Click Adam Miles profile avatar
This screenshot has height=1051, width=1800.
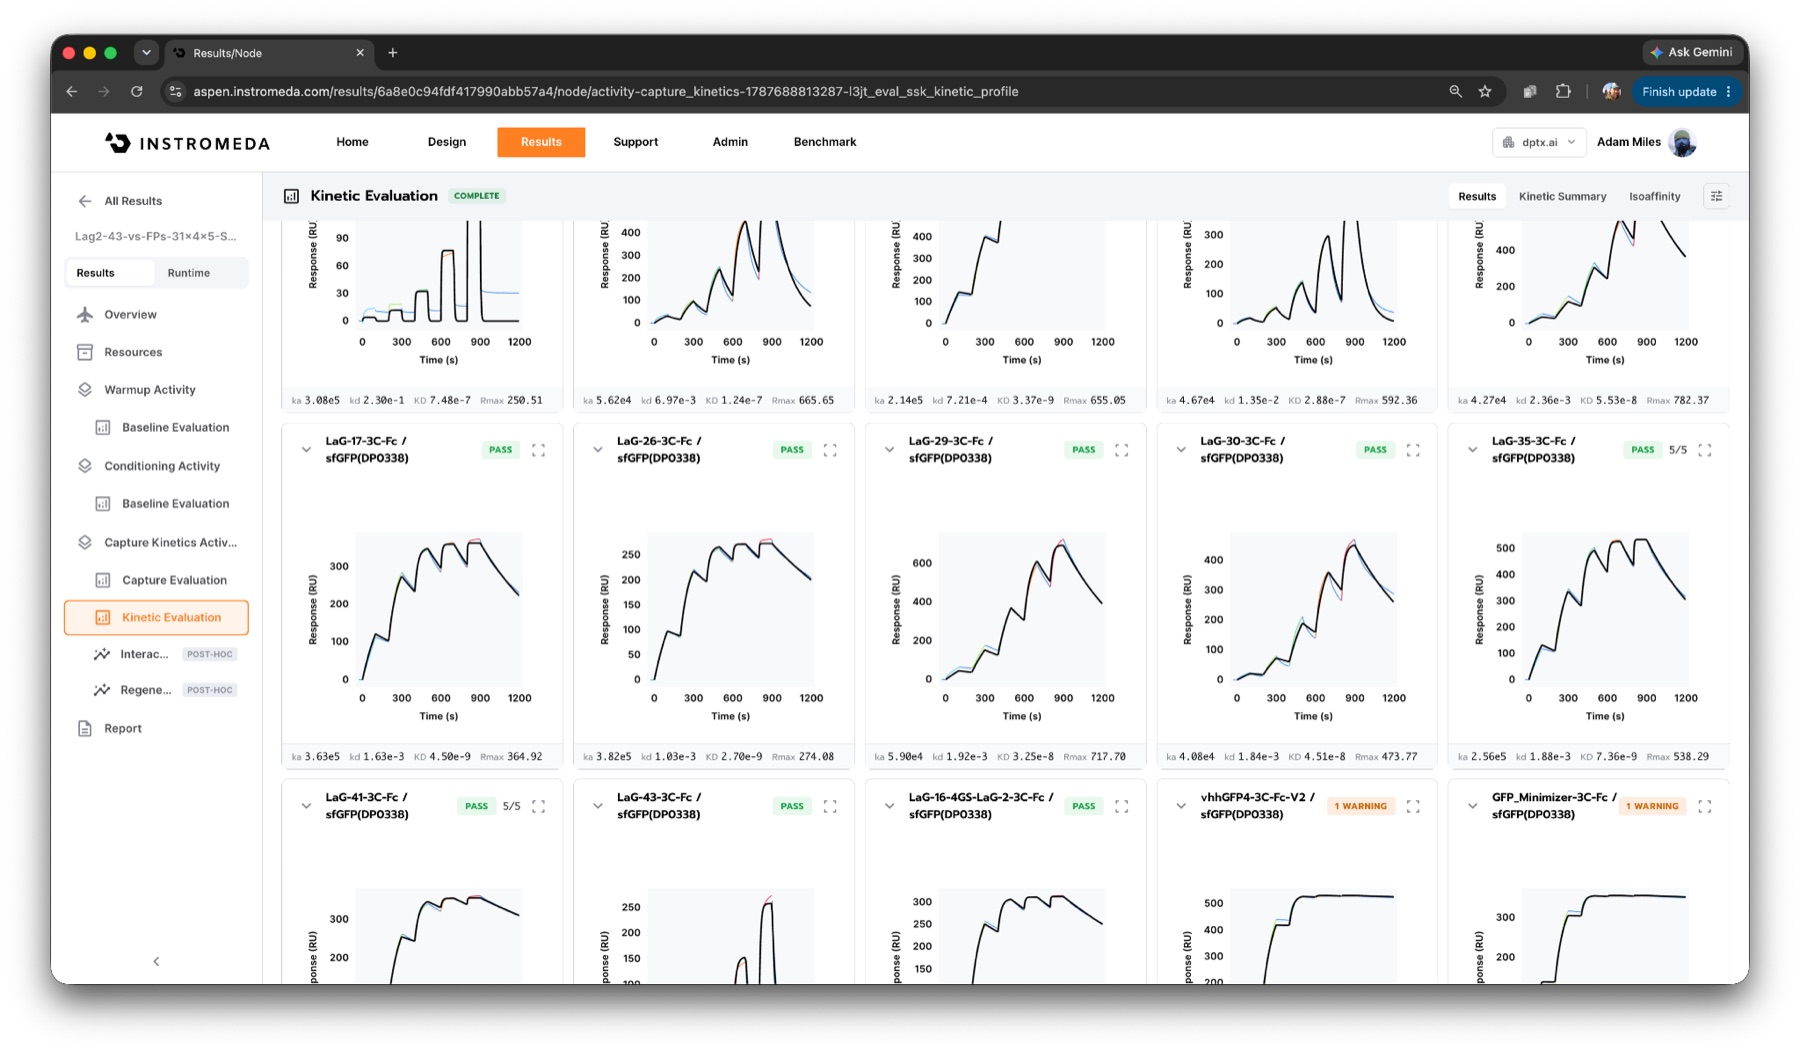[1683, 142]
